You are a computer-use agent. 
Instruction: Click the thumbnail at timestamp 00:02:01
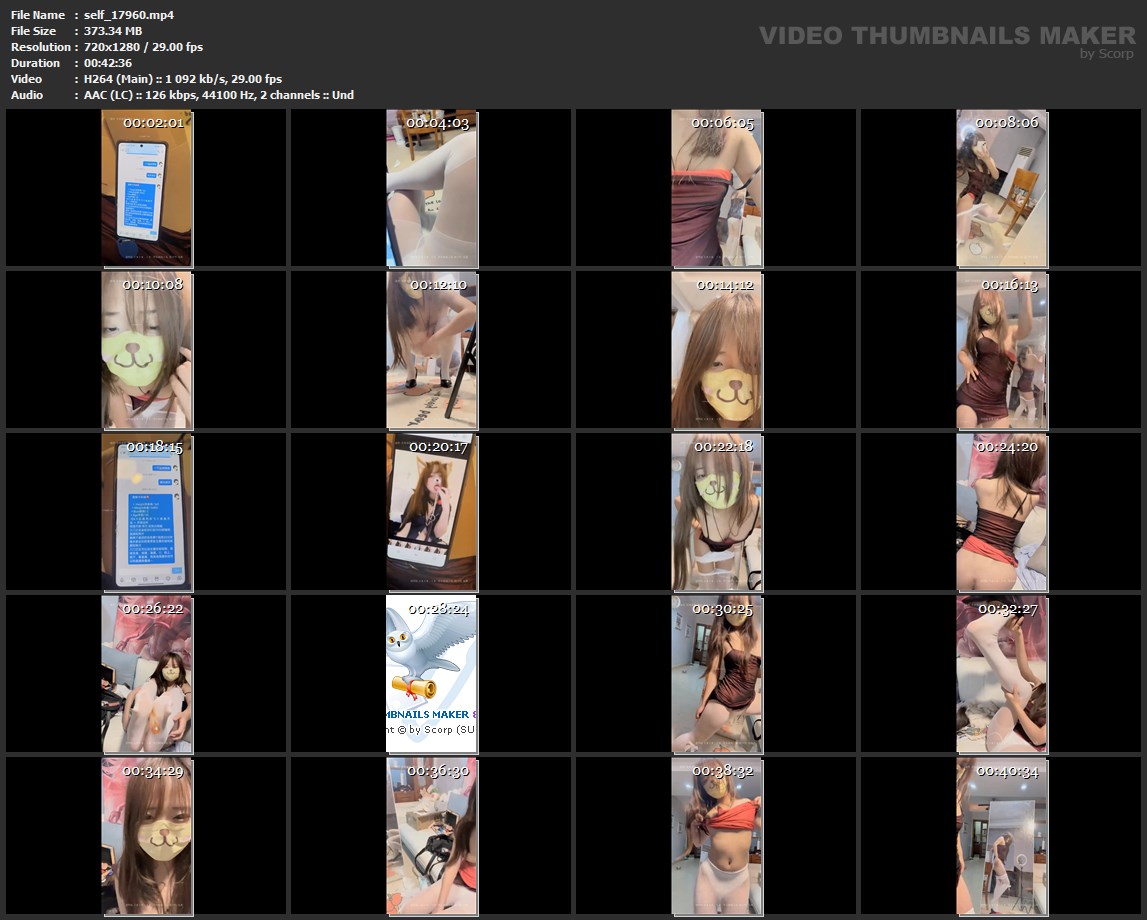[147, 188]
